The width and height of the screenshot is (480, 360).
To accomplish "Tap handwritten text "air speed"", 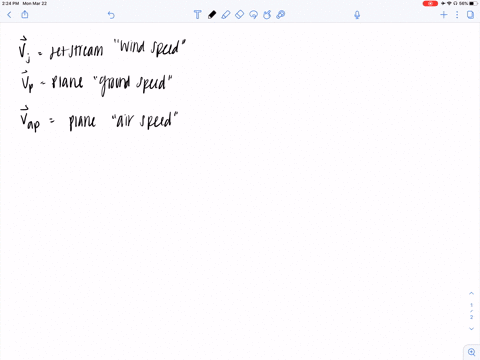I will pyautogui.click(x=145, y=120).
